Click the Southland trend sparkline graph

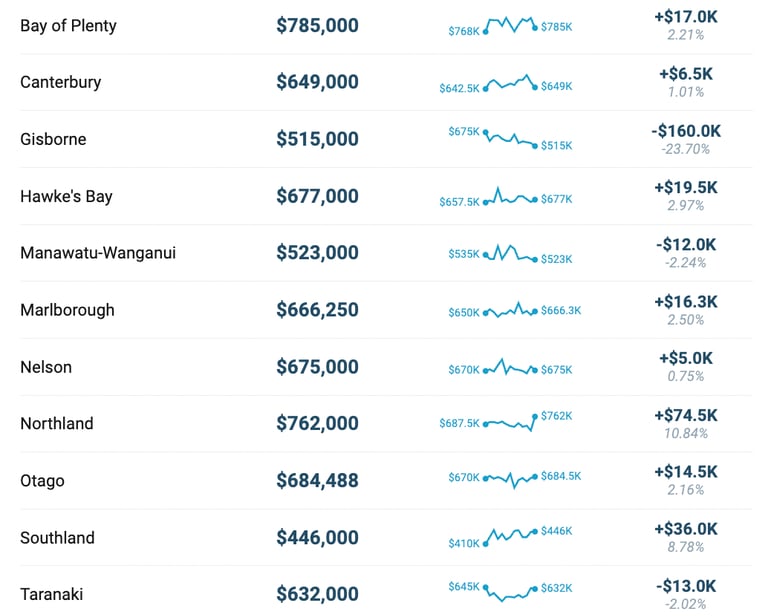click(x=510, y=537)
